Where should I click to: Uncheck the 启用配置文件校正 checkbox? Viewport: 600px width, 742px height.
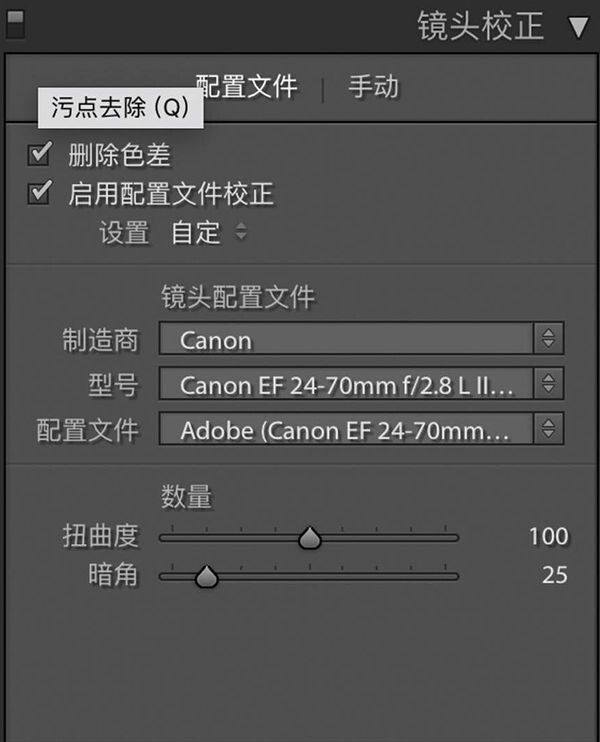39,192
